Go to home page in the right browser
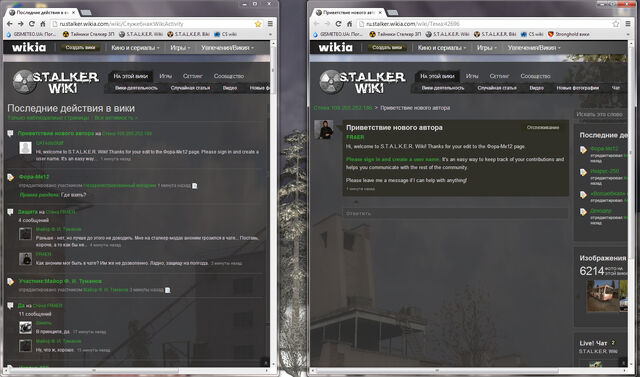The image size is (640, 377). coord(350,24)
